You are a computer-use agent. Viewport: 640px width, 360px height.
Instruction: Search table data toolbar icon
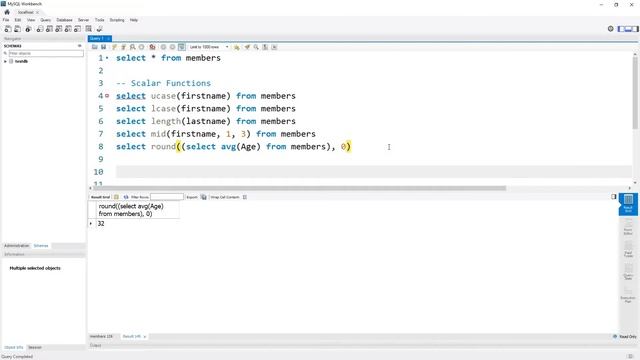click(x=89, y=29)
